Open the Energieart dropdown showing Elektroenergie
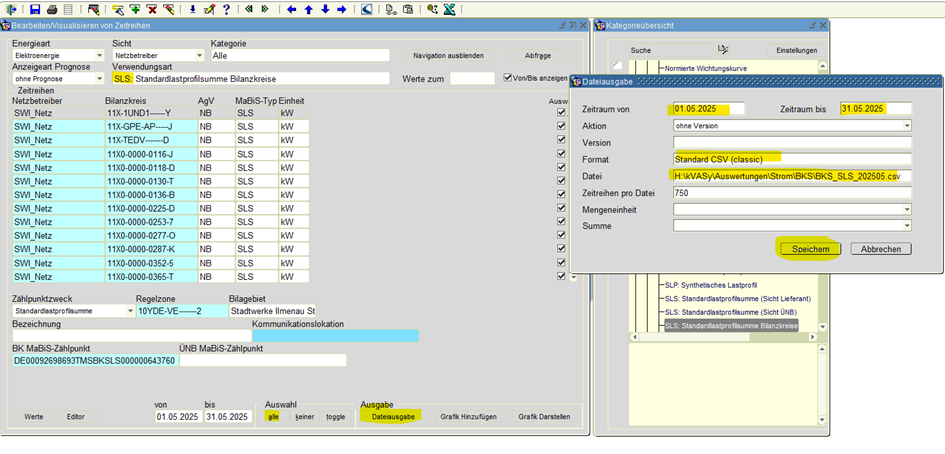 (99, 56)
